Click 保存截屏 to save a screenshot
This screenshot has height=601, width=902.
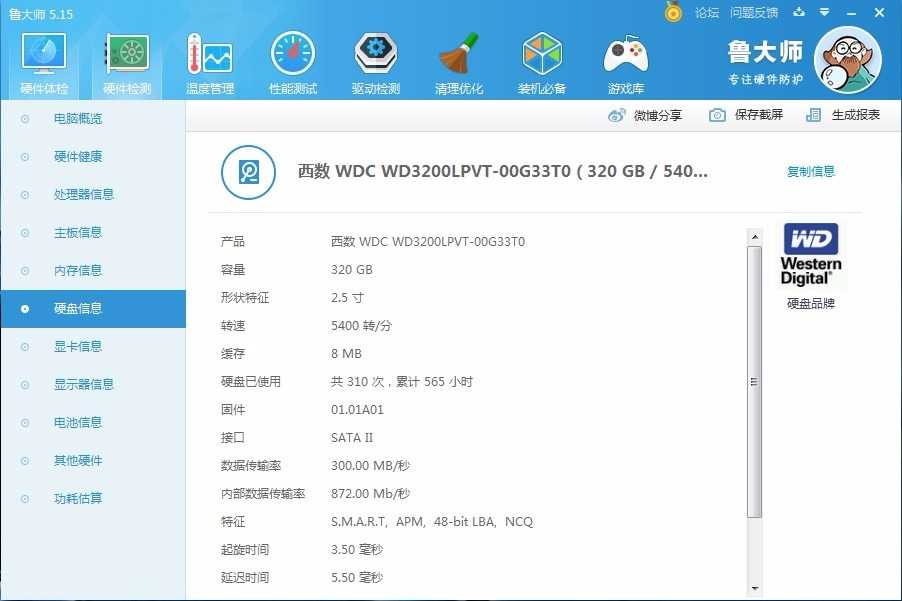746,115
